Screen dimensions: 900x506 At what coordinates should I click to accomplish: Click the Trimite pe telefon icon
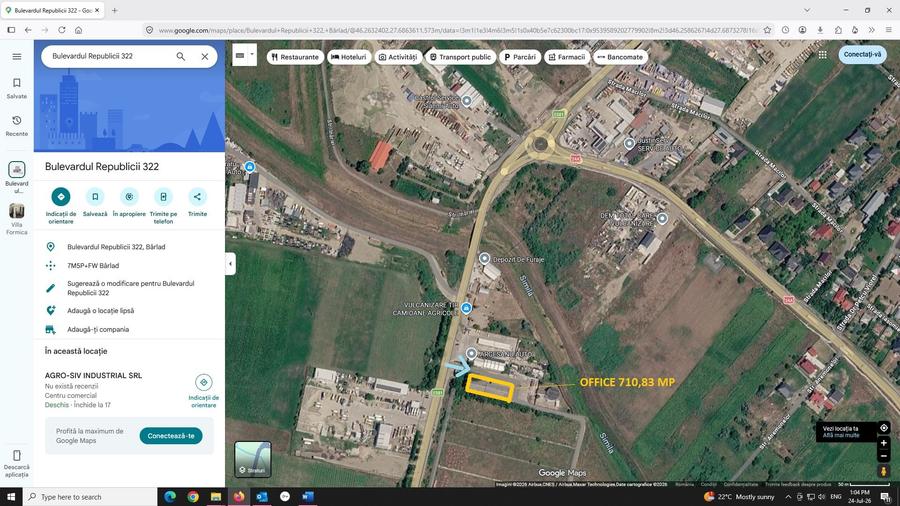coord(163,197)
